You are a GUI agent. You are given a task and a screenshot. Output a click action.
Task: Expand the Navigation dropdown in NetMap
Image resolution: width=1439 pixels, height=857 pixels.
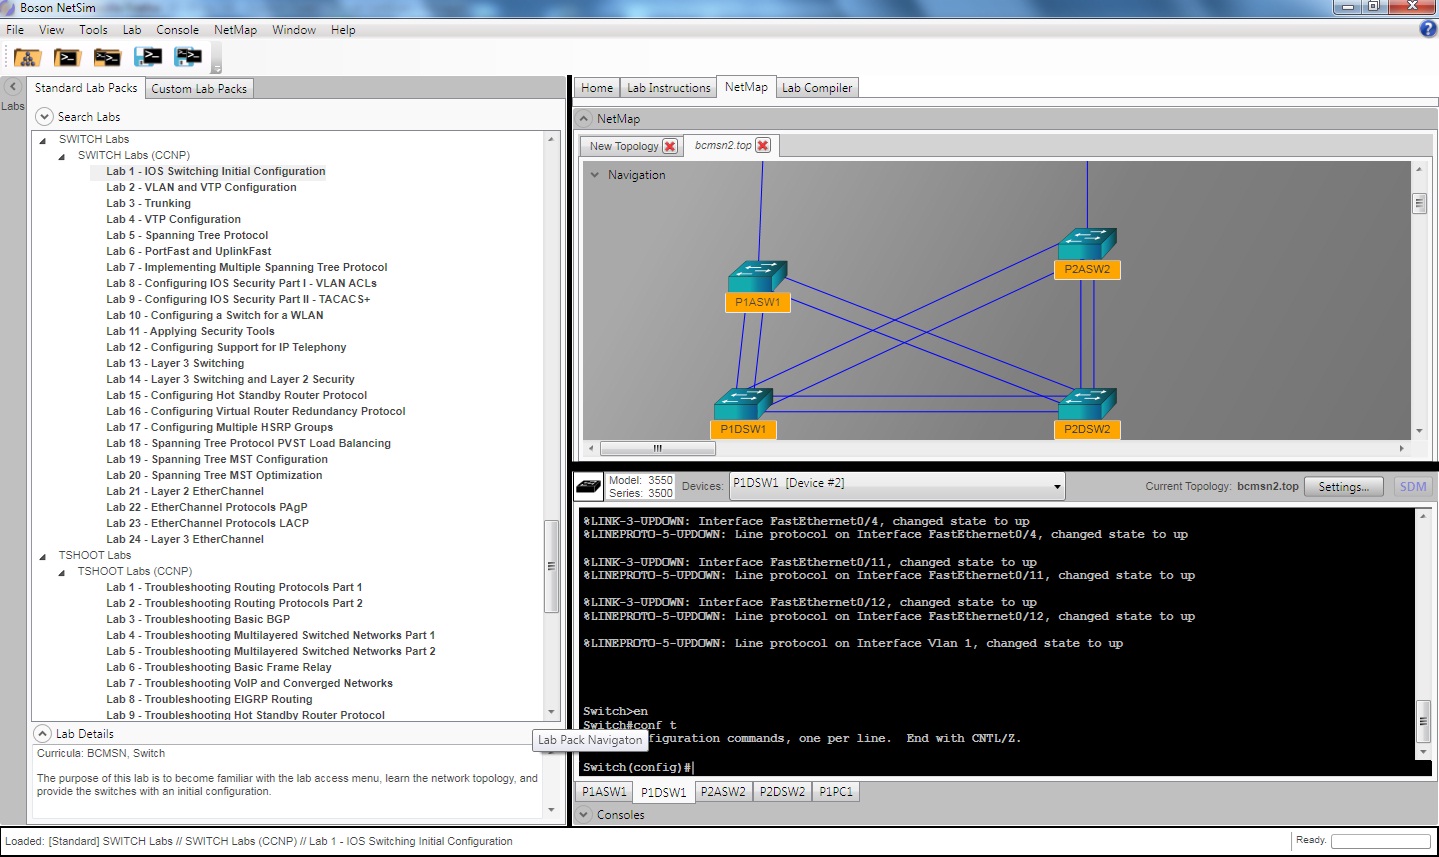[595, 175]
